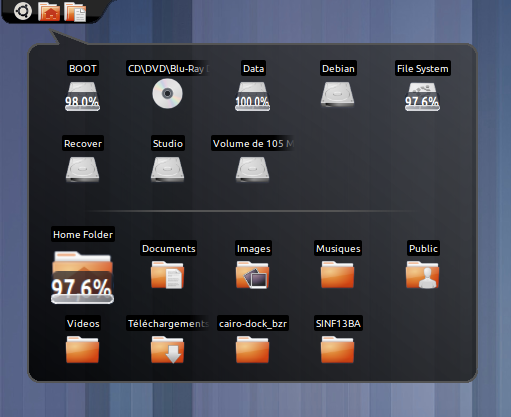Image resolution: width=511 pixels, height=417 pixels.
Task: Open the Téléchargements folder
Action: coord(167,349)
